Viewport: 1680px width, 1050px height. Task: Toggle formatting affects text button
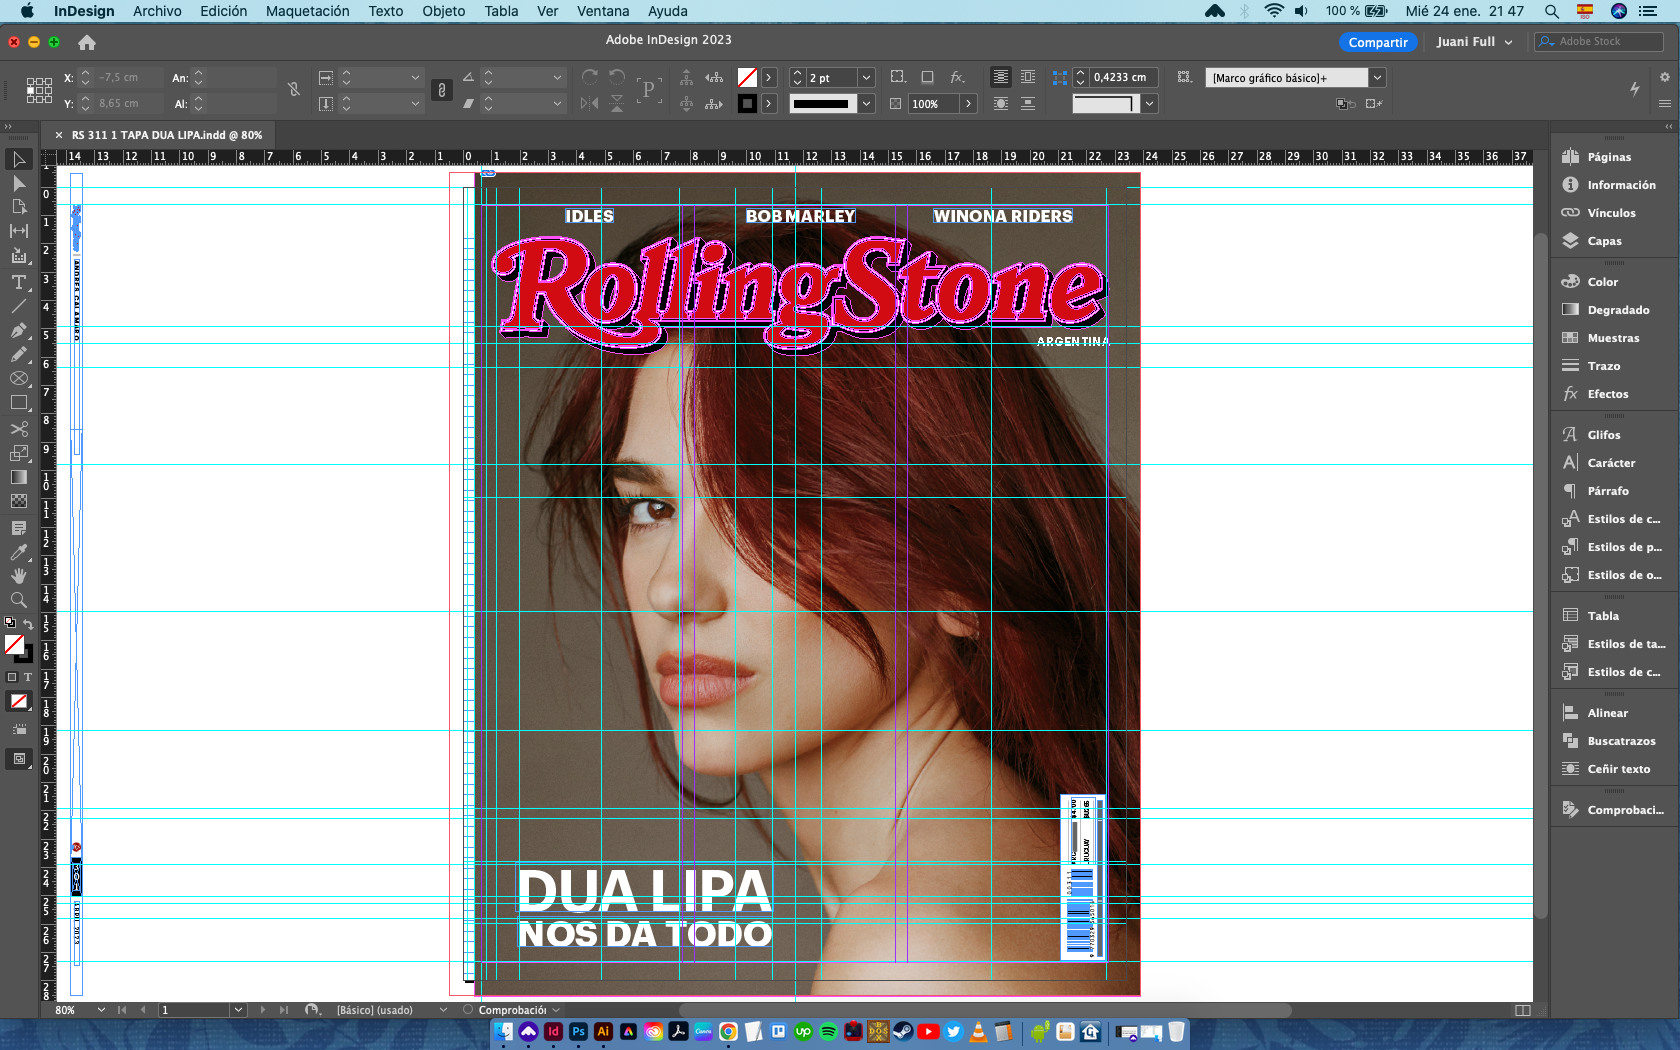coord(28,677)
